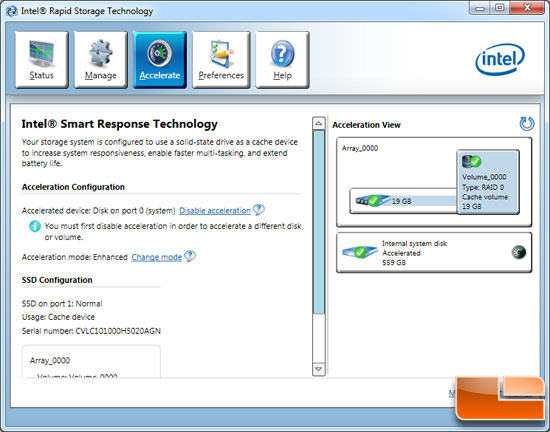Image resolution: width=550 pixels, height=432 pixels.
Task: Click the scrollbar down arrow
Action: (318, 369)
